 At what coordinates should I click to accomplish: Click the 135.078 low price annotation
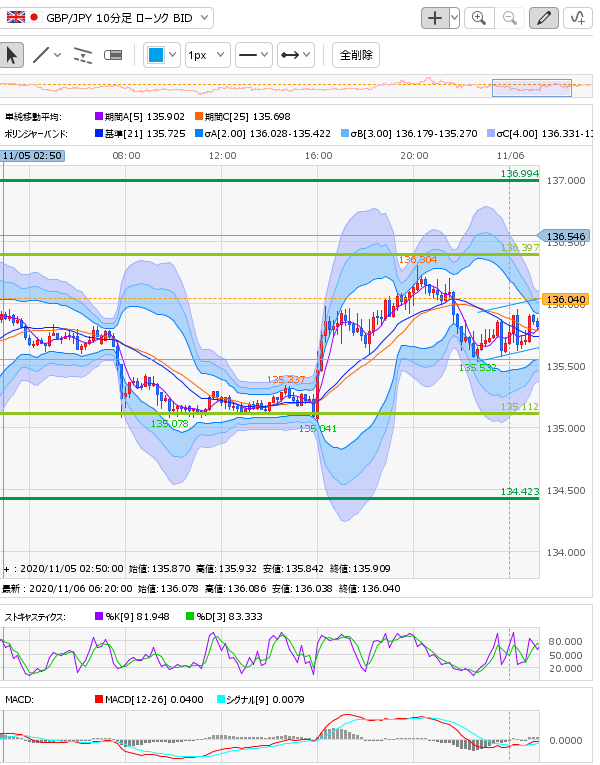[x=170, y=423]
